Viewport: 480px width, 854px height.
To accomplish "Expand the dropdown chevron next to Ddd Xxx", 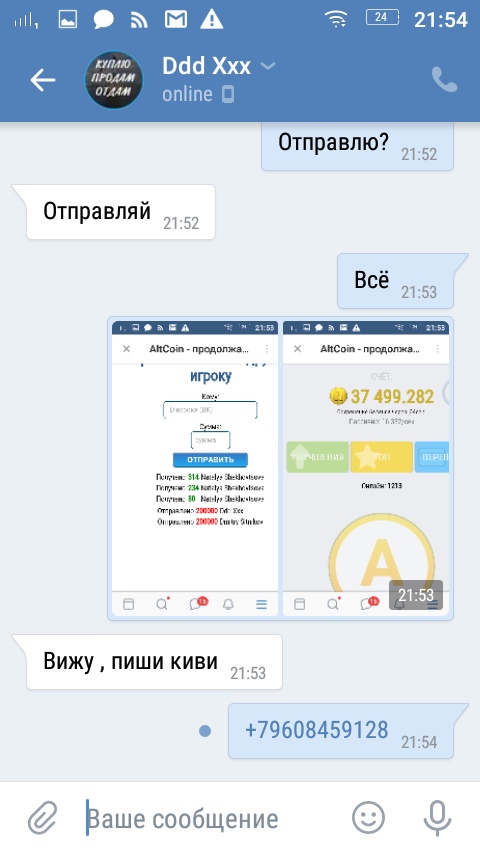I will tap(268, 66).
